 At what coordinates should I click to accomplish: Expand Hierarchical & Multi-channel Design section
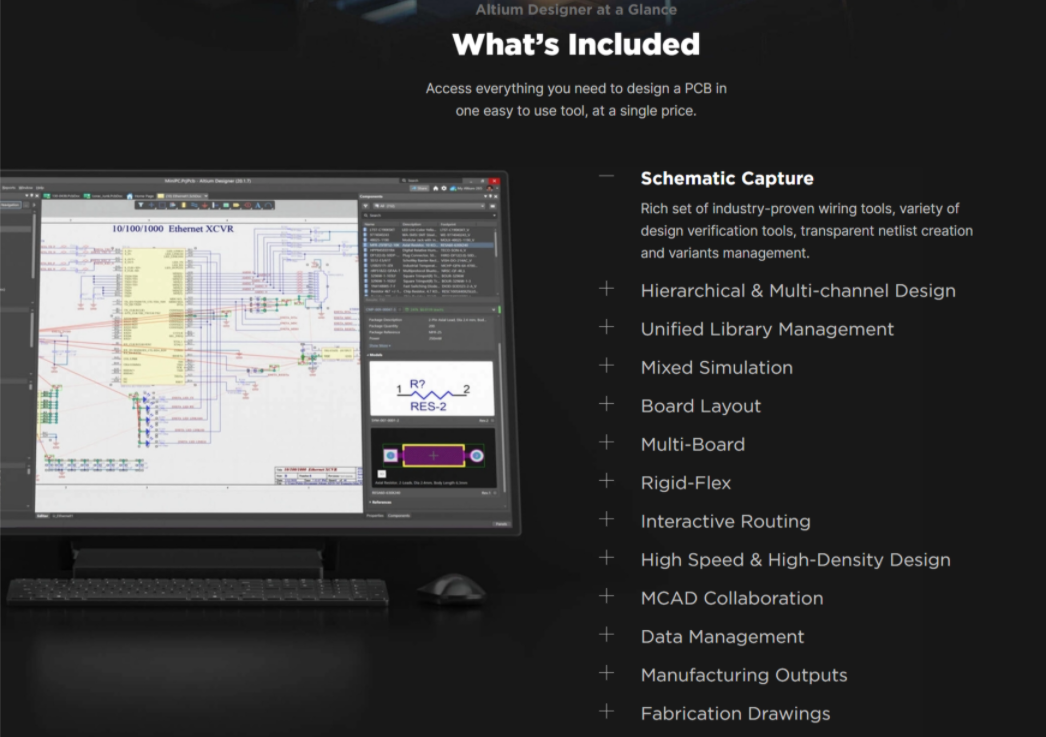[x=606, y=289]
